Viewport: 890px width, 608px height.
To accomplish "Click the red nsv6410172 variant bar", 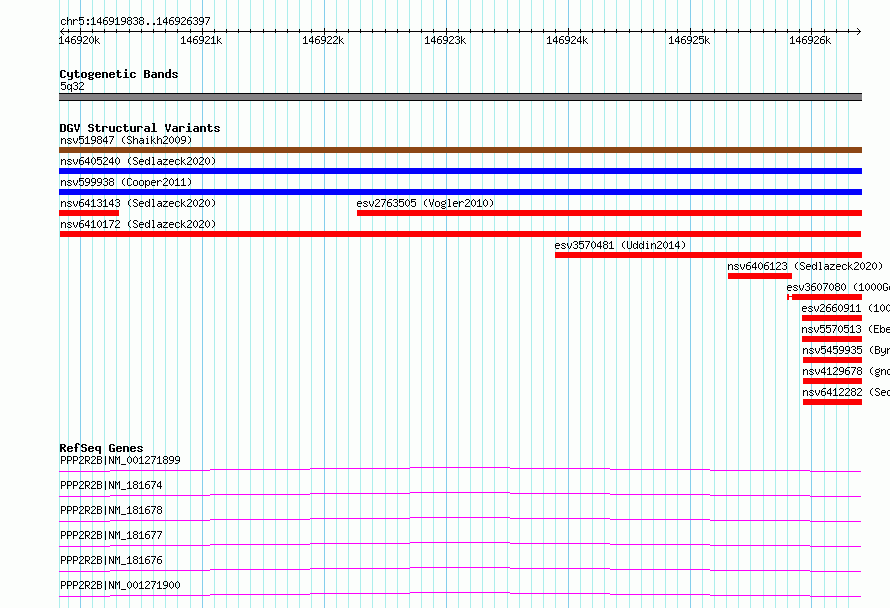I will (x=460, y=234).
